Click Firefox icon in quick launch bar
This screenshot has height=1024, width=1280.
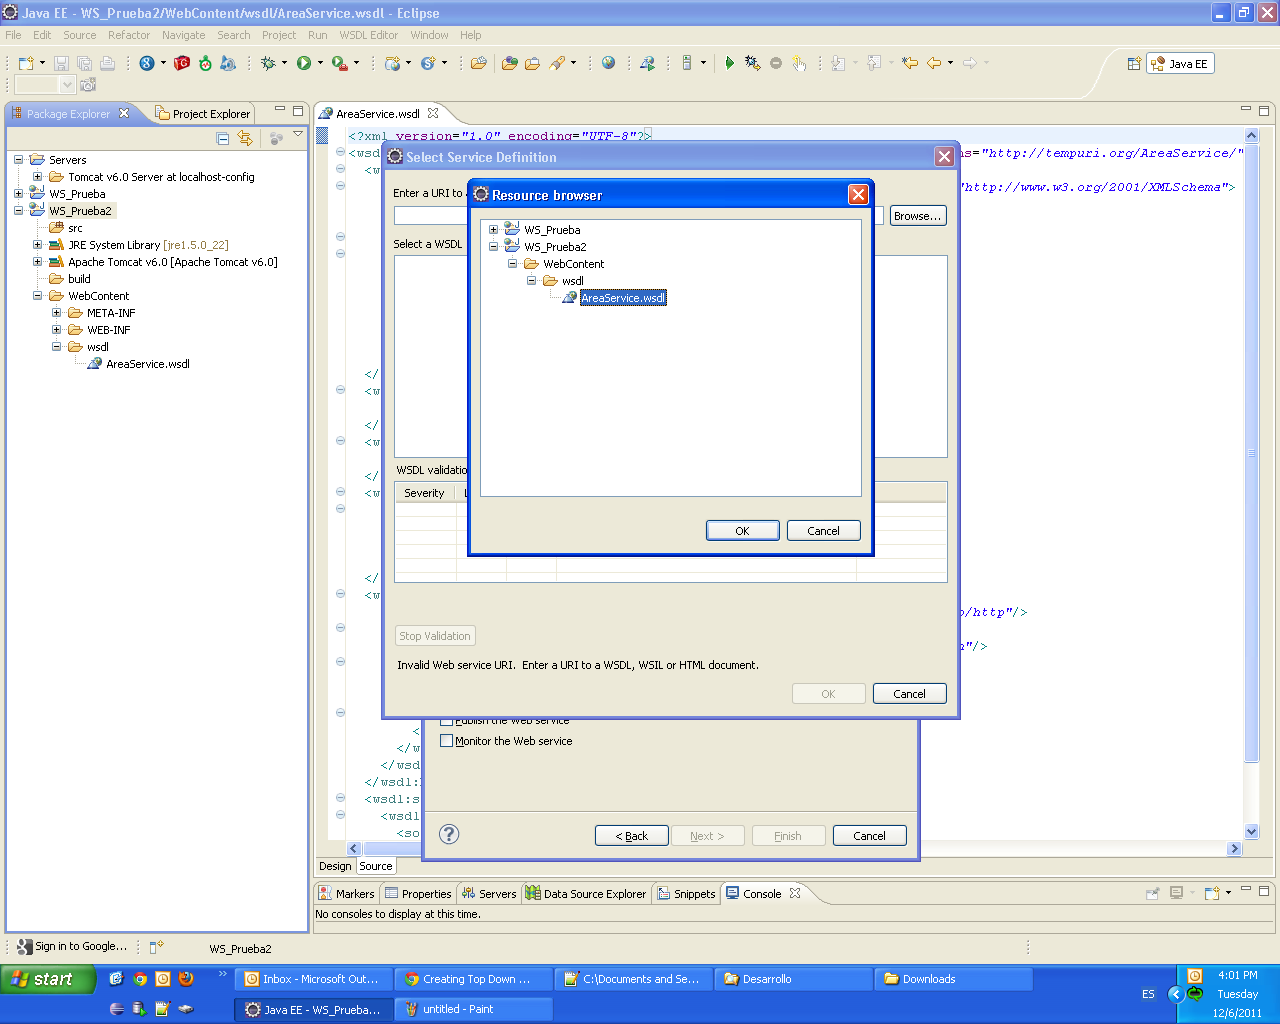coord(186,979)
